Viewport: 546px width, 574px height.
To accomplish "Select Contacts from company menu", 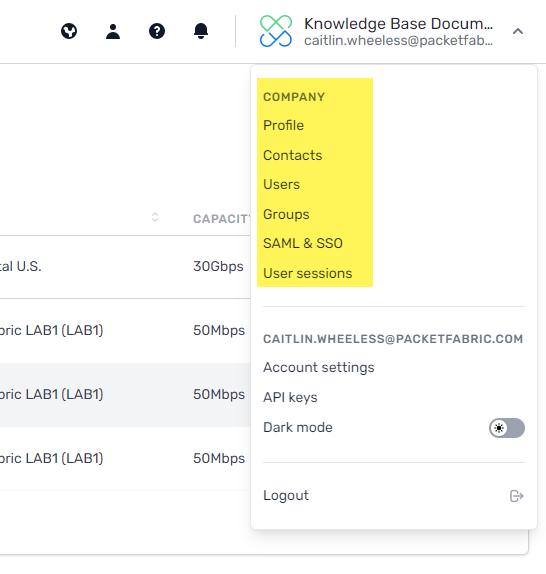I will [292, 155].
